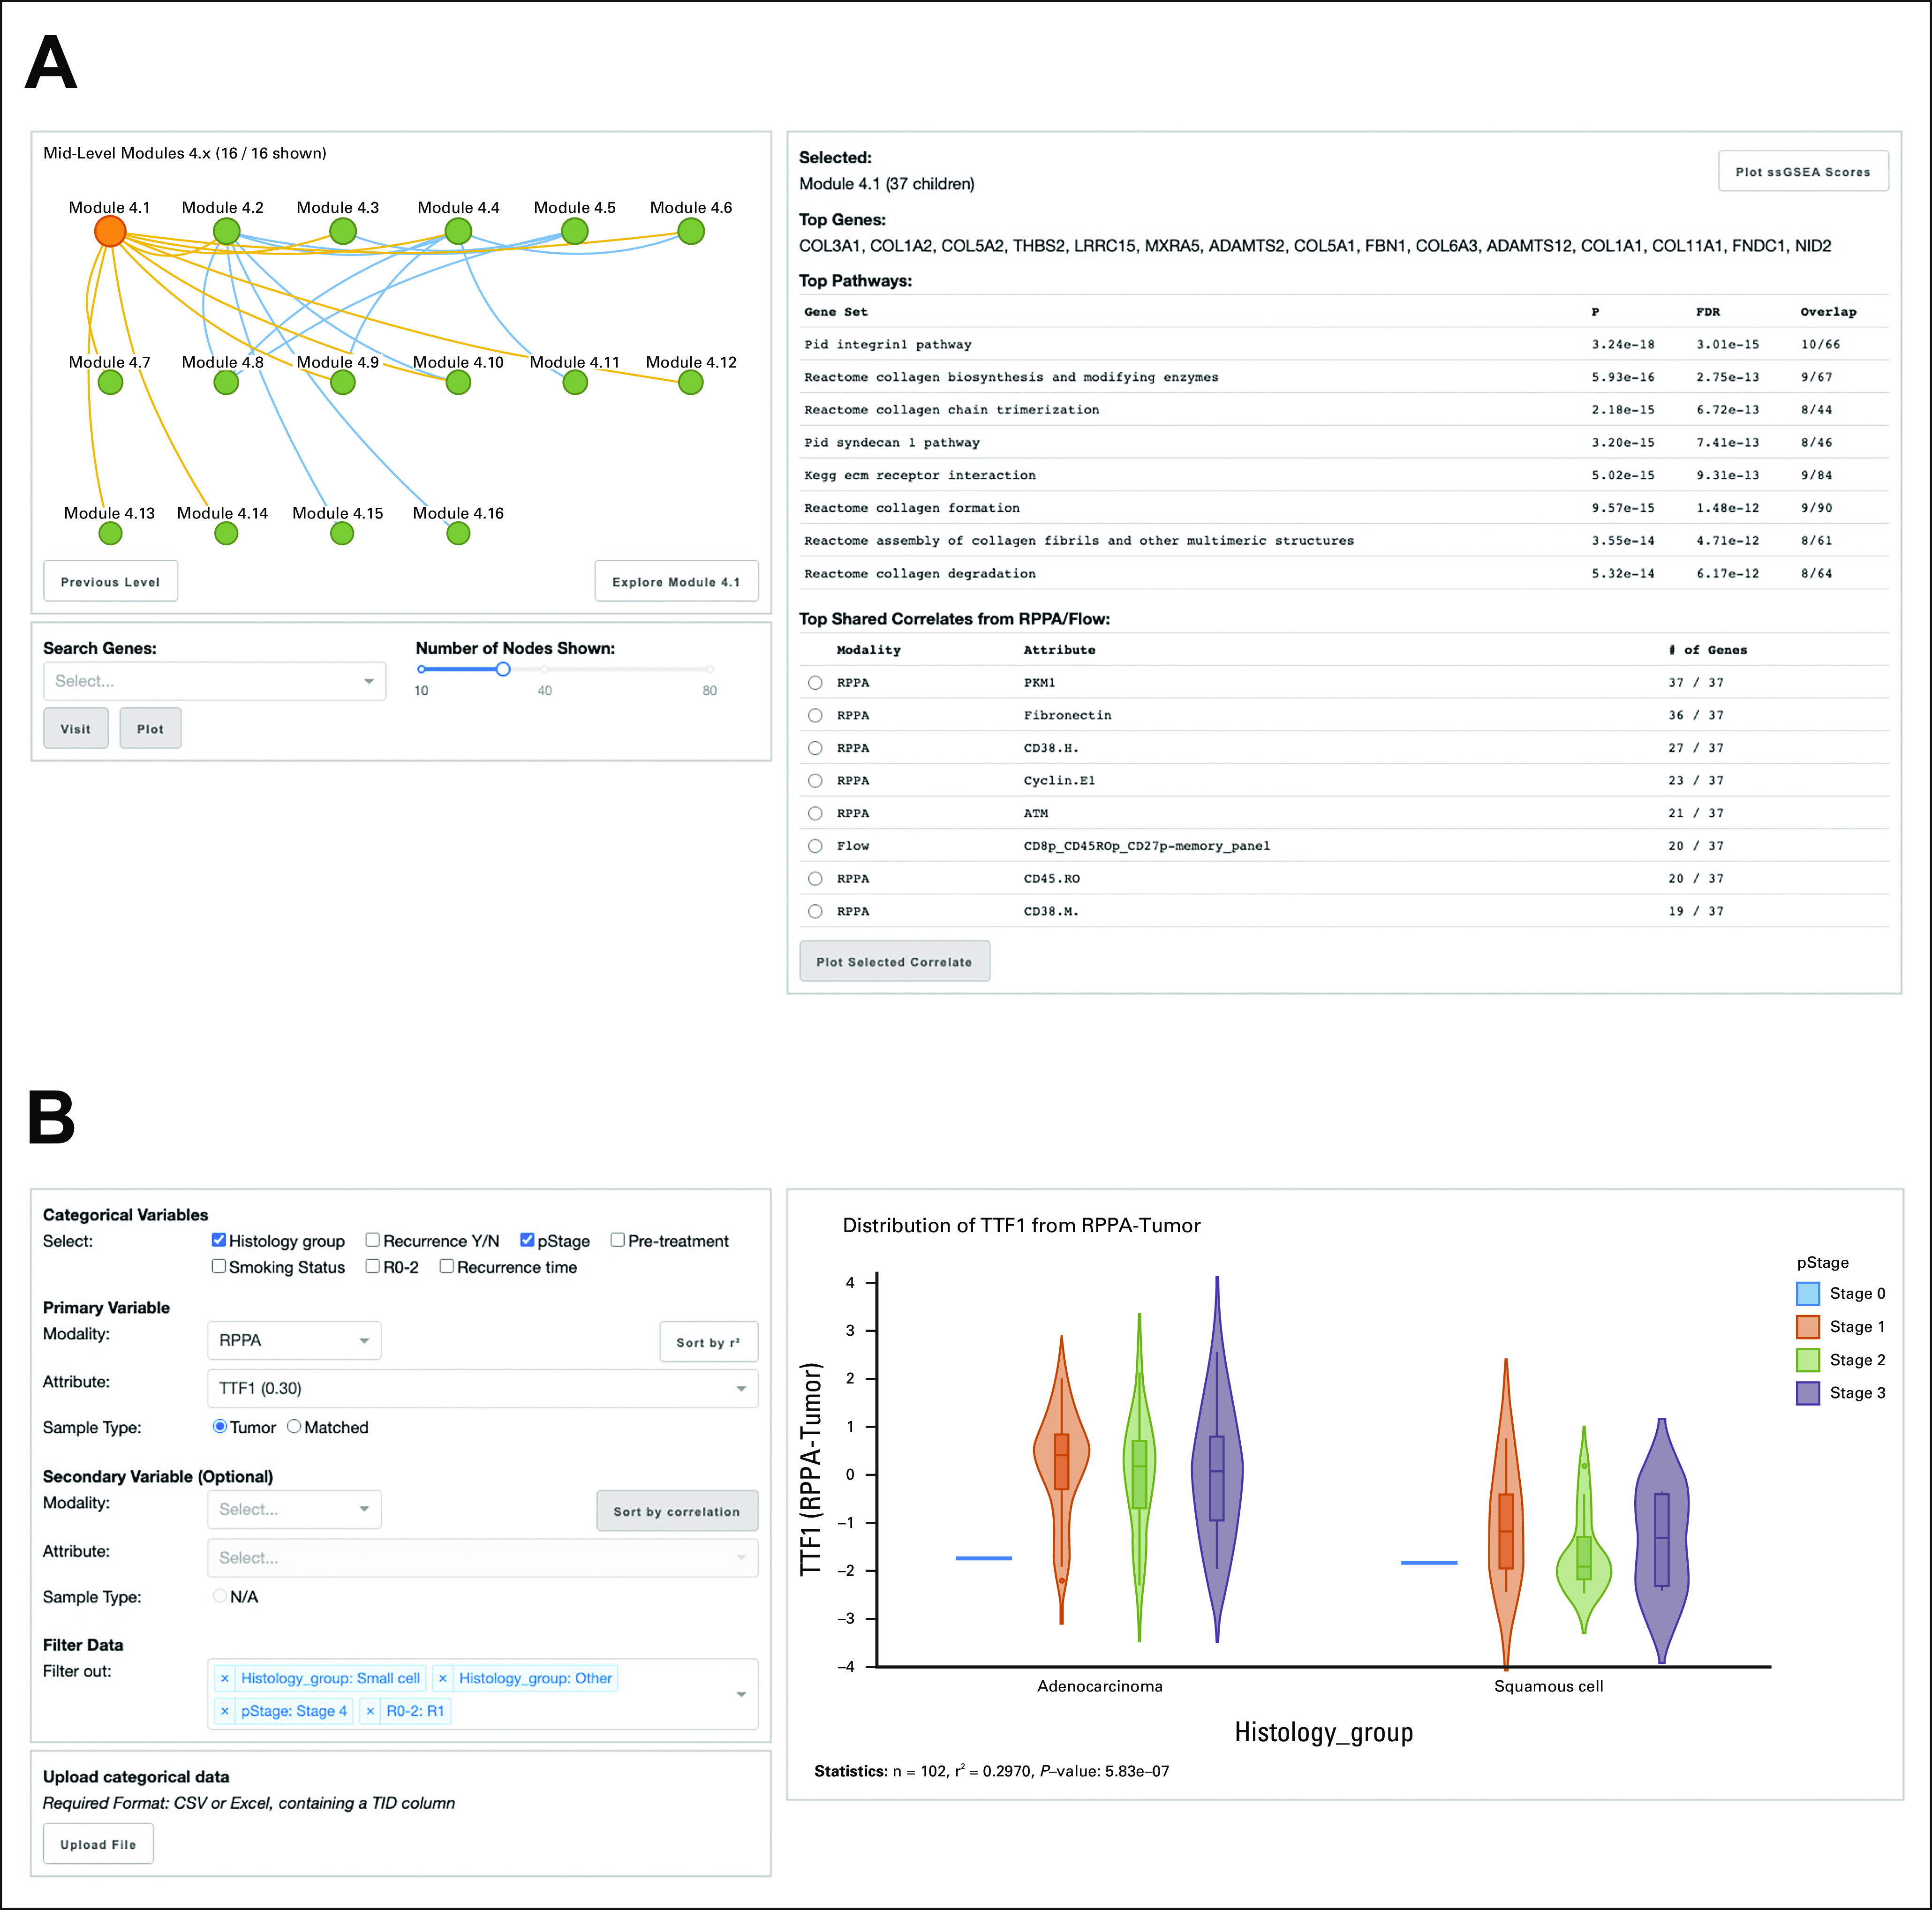Click the Module 4.14 node circle
This screenshot has width=1932, height=1910.
[x=227, y=534]
